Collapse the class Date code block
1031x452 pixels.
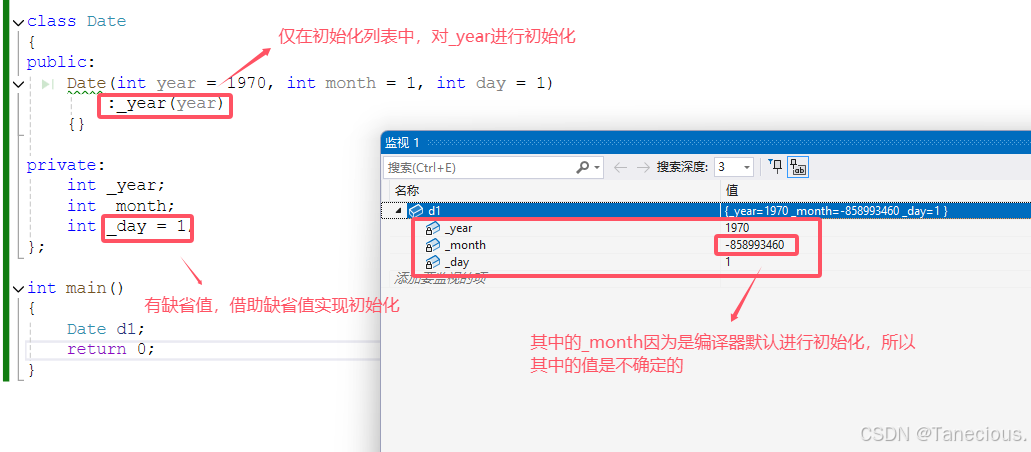pos(18,22)
